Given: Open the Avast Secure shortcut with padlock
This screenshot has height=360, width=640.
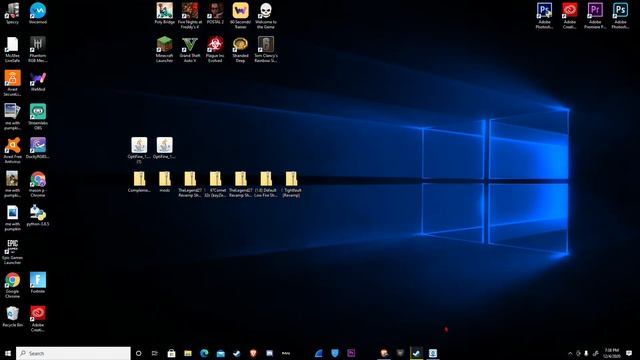Looking at the screenshot, I should pyautogui.click(x=12, y=83).
